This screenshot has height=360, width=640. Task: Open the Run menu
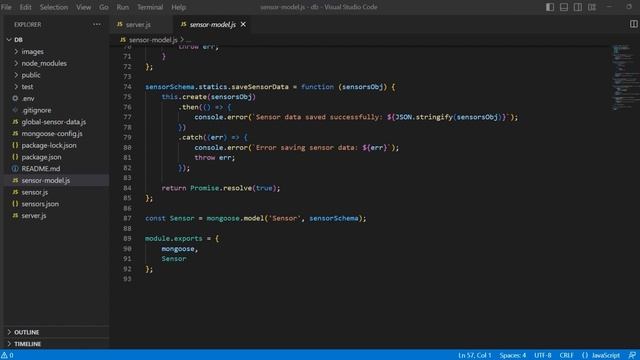(x=122, y=7)
